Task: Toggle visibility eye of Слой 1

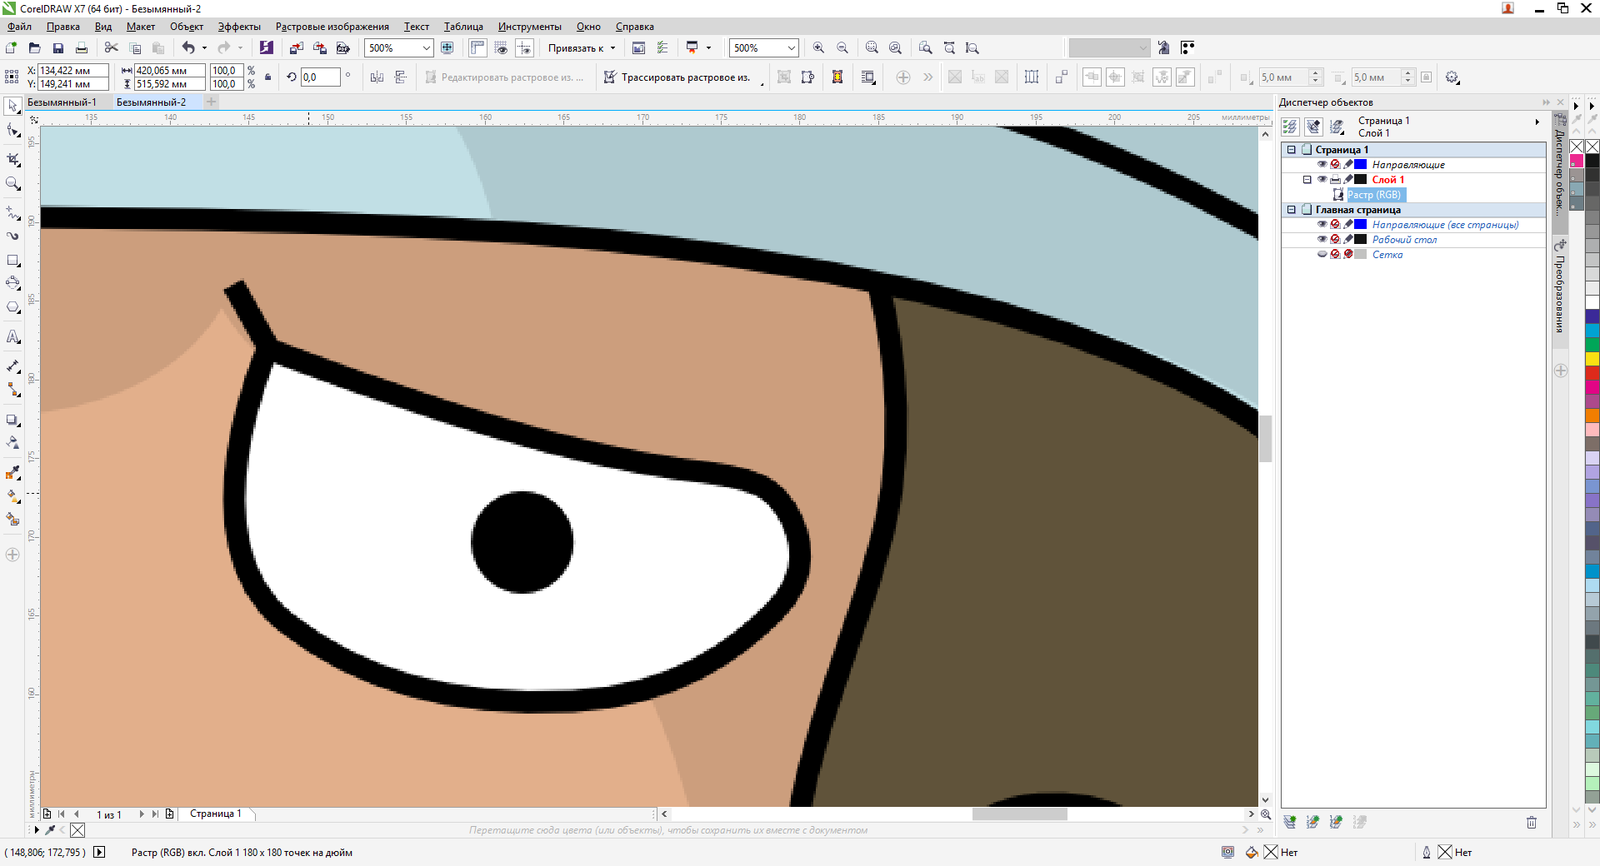Action: pos(1321,180)
